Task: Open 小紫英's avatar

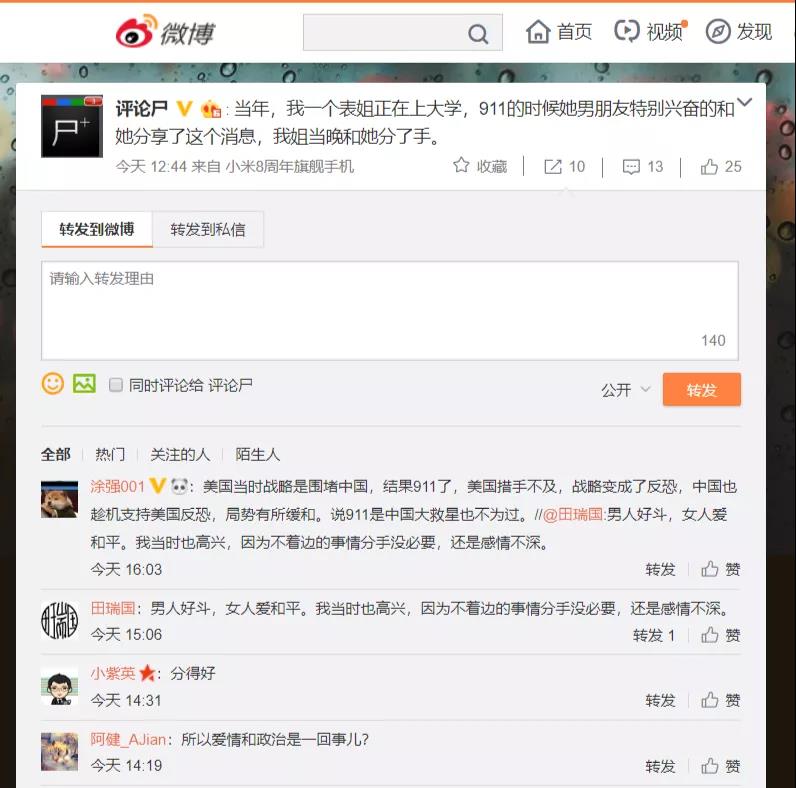Action: 59,686
